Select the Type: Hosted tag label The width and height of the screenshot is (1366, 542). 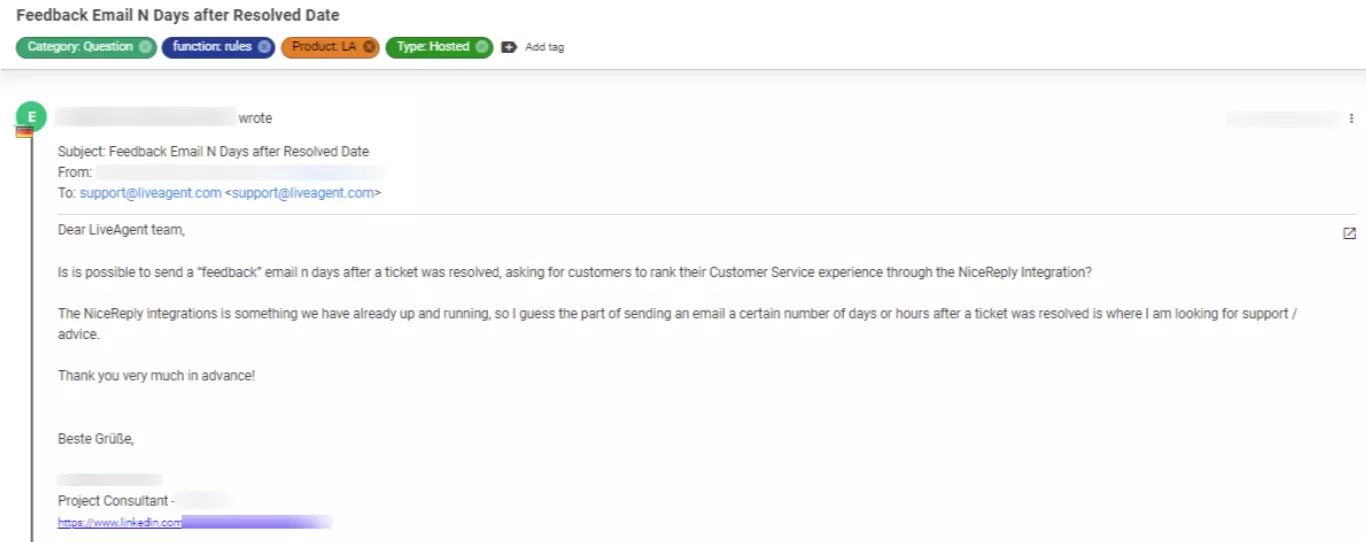(x=433, y=47)
